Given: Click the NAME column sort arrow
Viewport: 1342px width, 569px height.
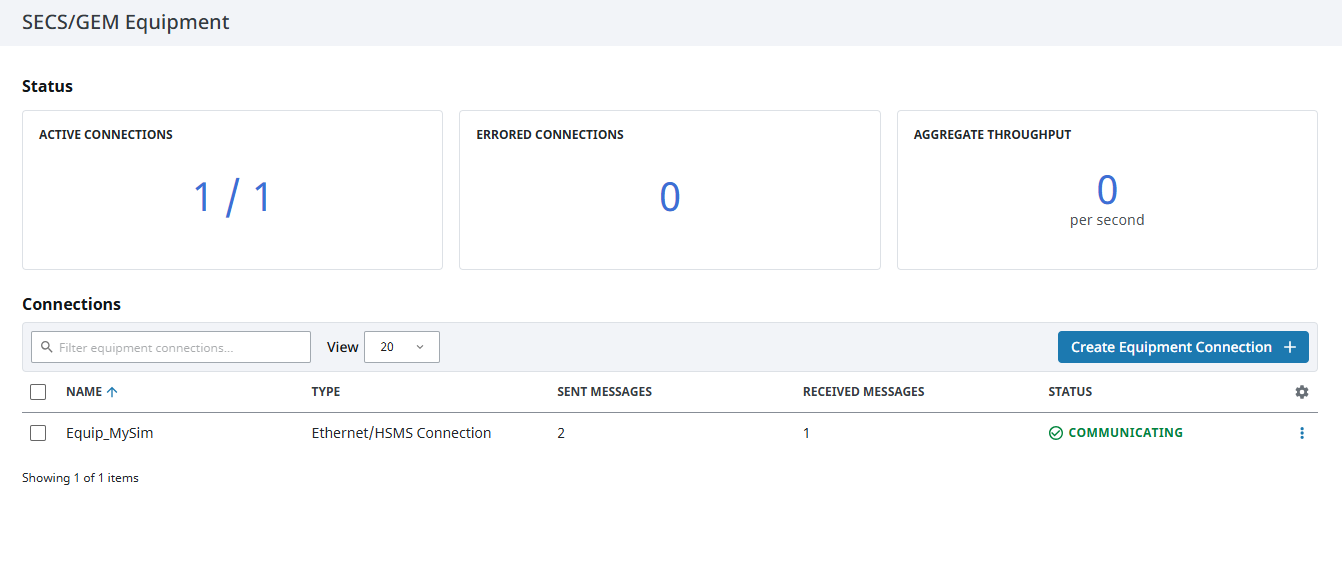Looking at the screenshot, I should 112,392.
